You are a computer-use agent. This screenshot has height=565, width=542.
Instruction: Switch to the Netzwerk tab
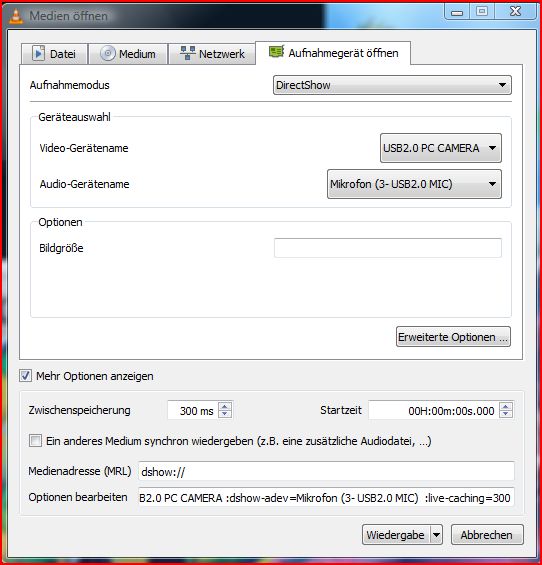(212, 54)
